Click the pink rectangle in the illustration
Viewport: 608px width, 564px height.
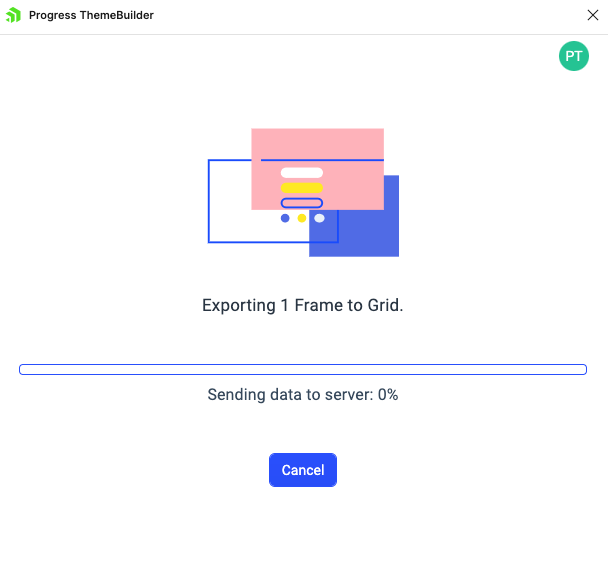tap(318, 144)
